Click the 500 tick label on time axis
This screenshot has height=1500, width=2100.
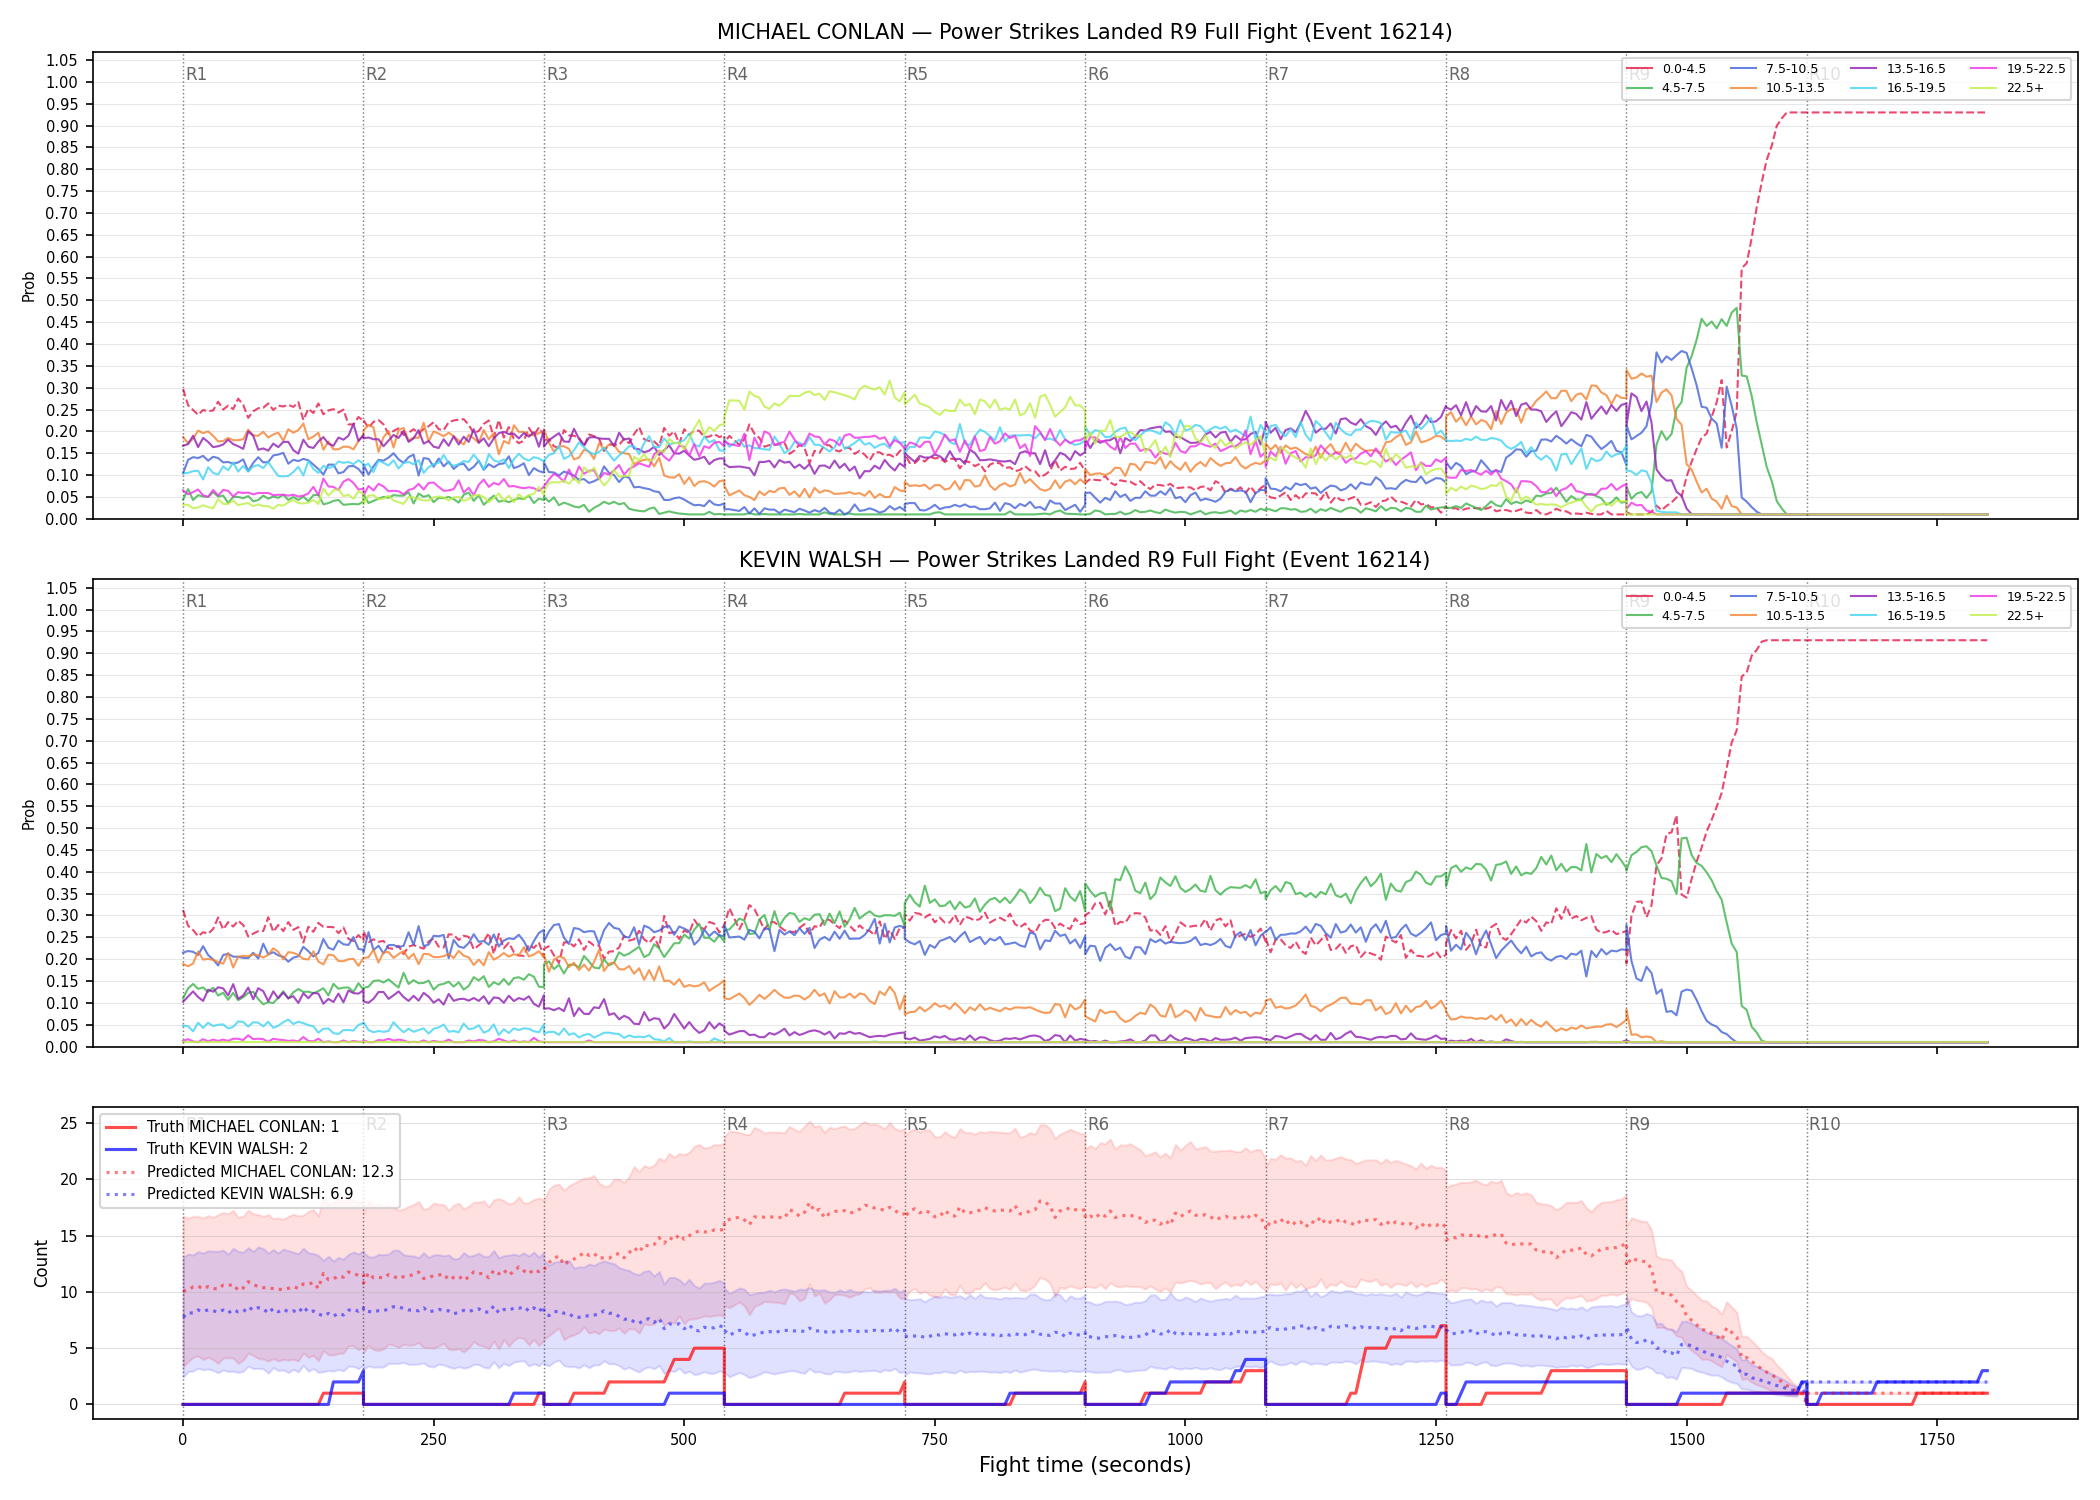[x=684, y=1440]
